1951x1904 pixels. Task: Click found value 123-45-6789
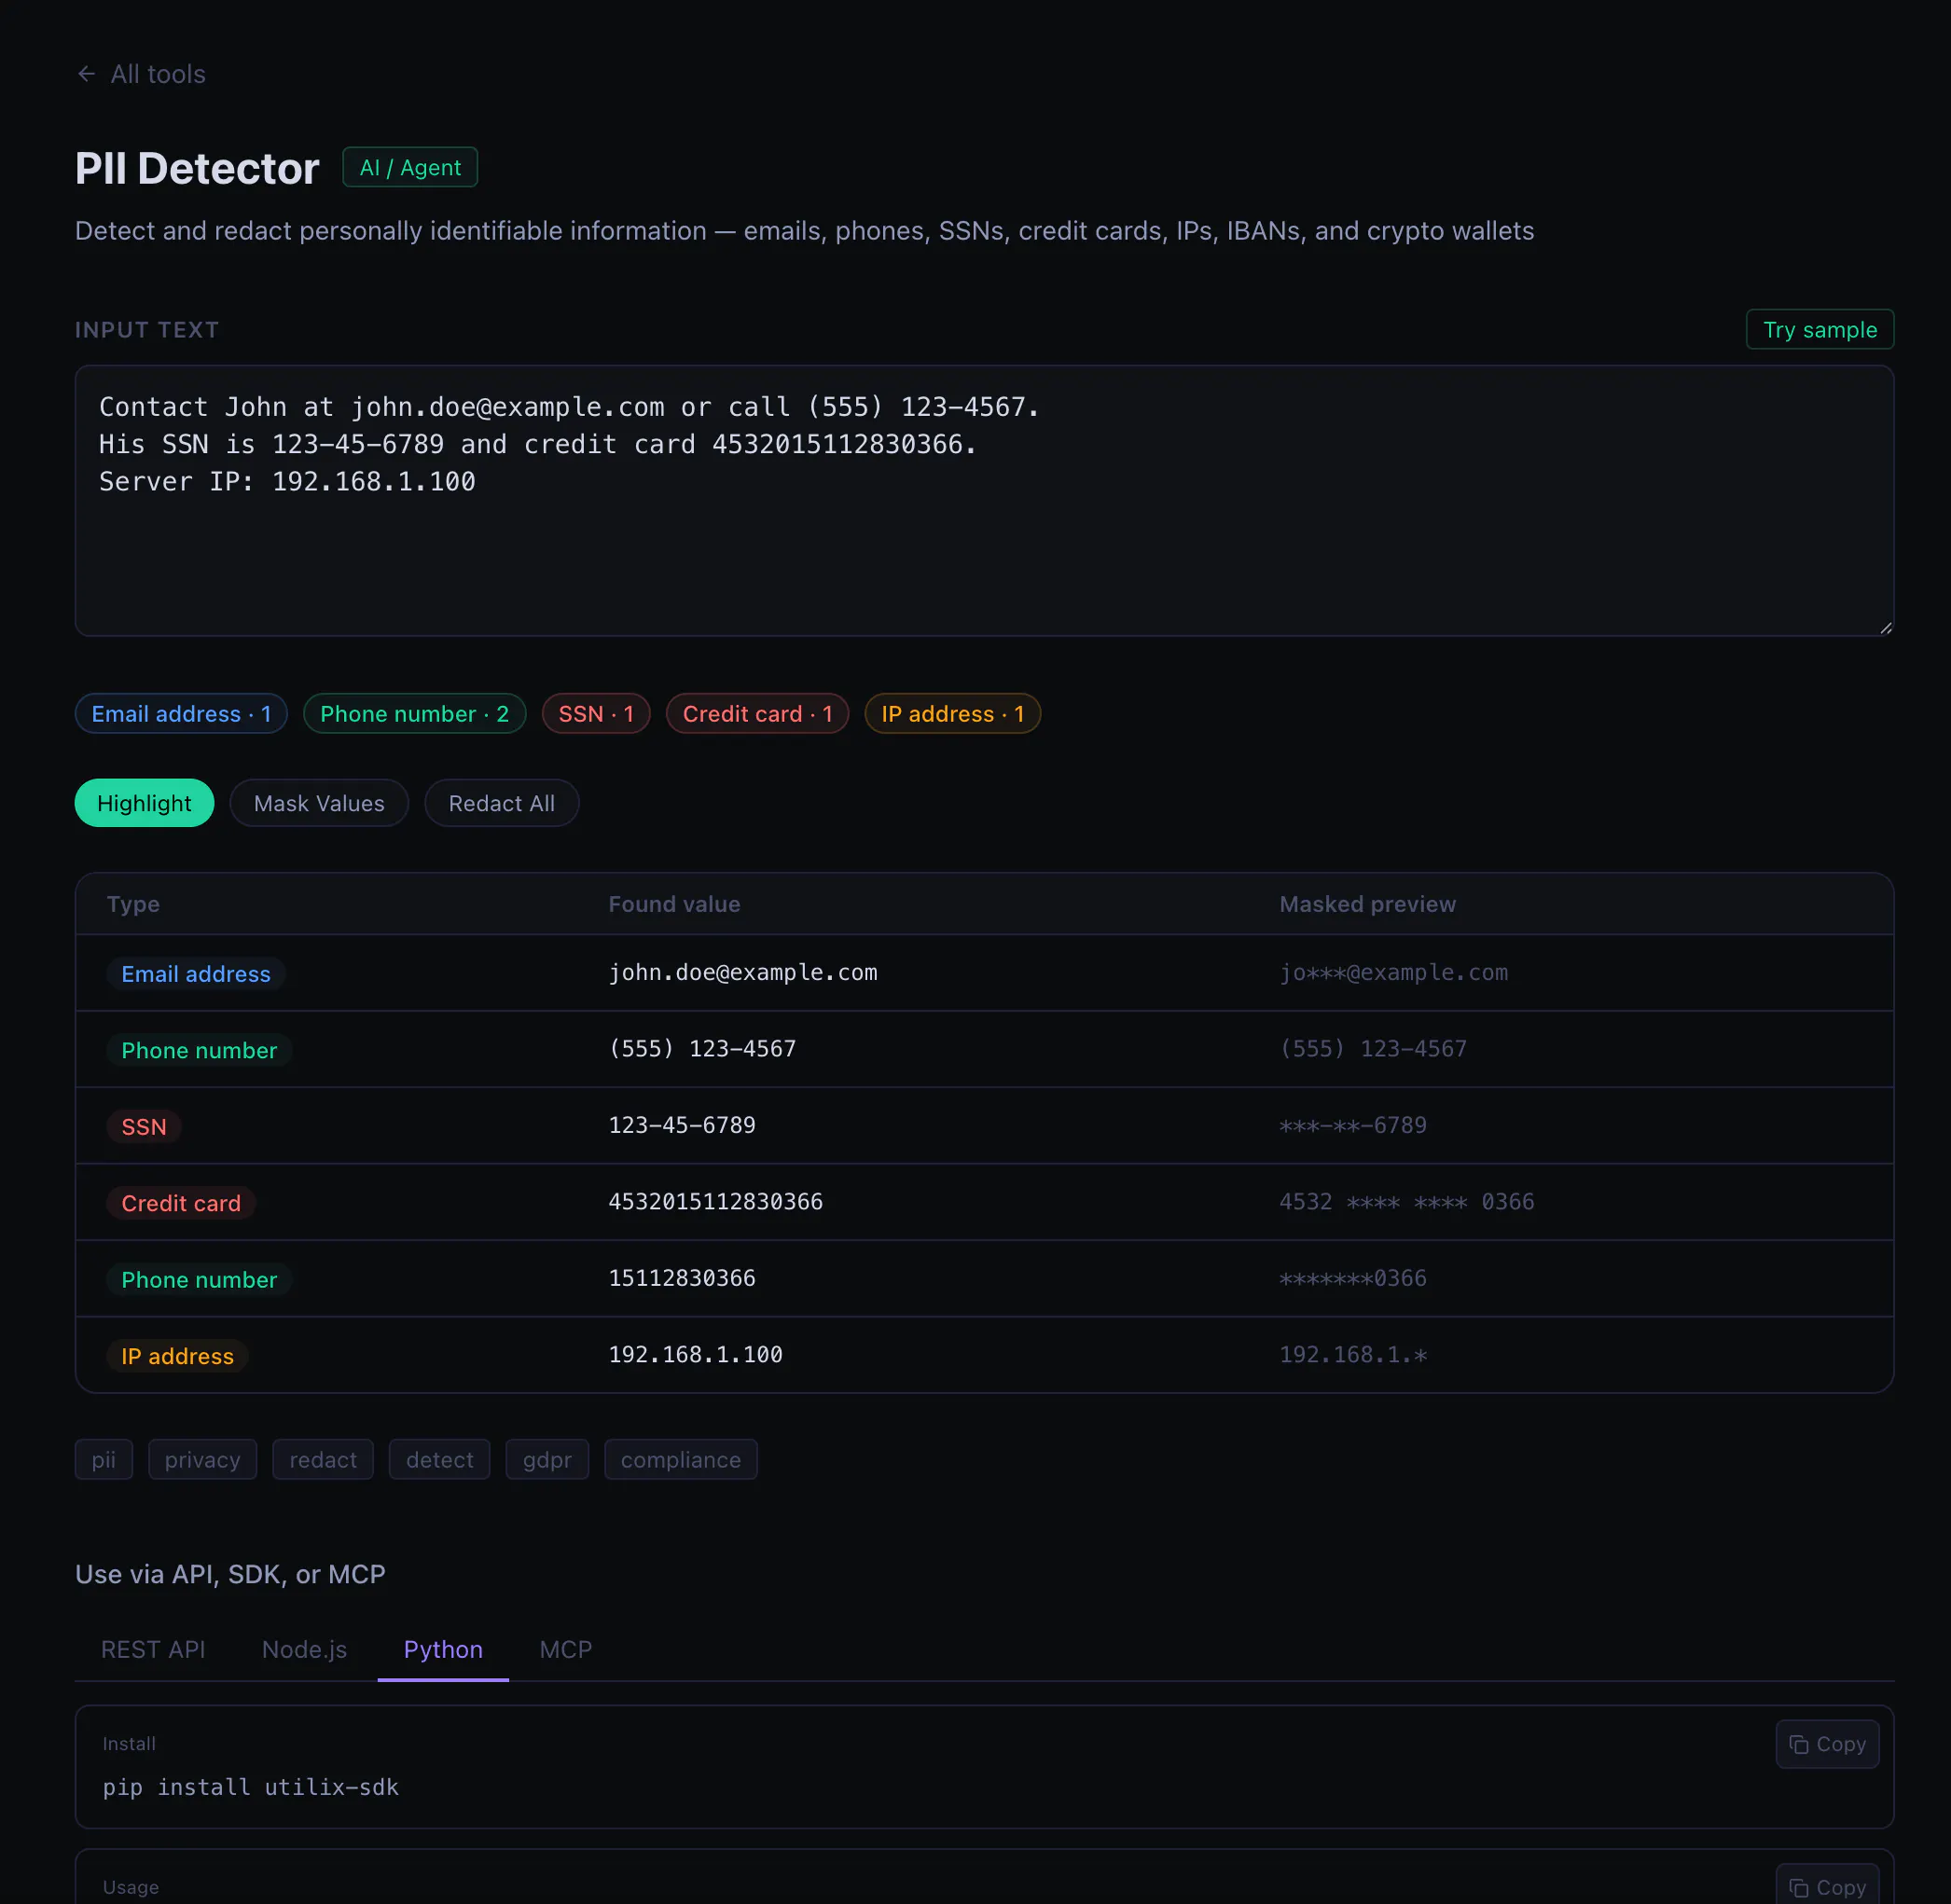(682, 1125)
